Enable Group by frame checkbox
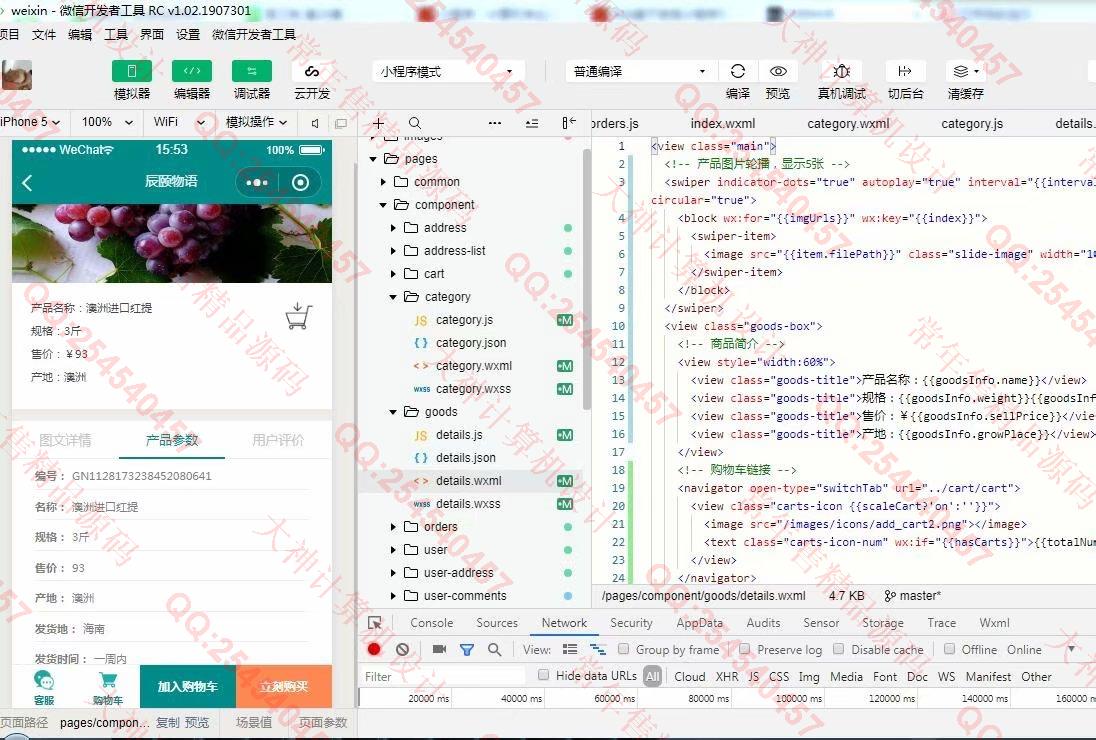Viewport: 1096px width, 740px height. tap(623, 649)
